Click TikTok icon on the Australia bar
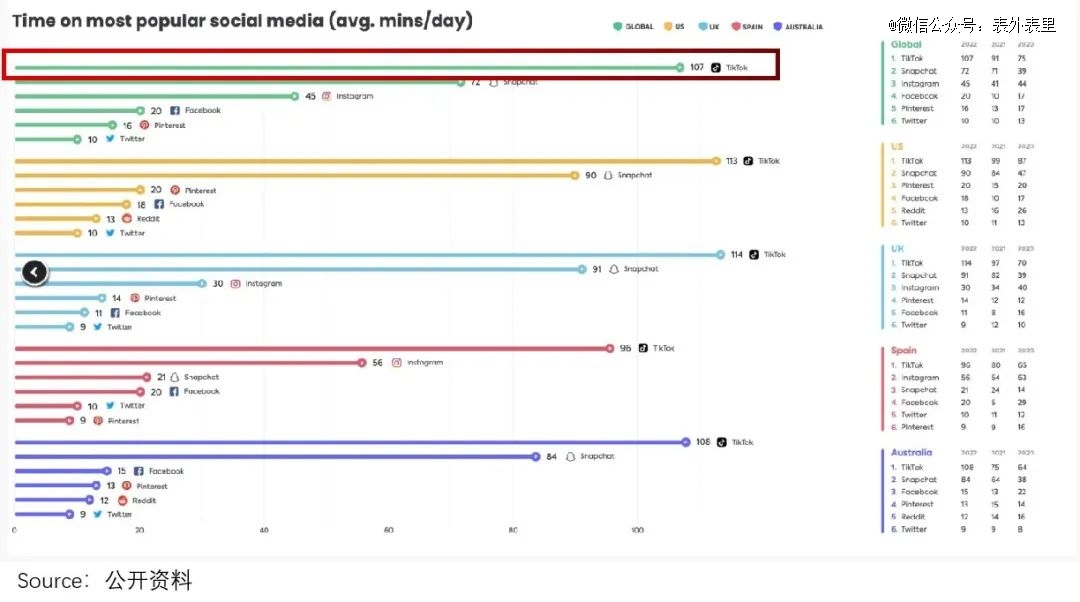The width and height of the screenshot is (1080, 602). tap(721, 442)
